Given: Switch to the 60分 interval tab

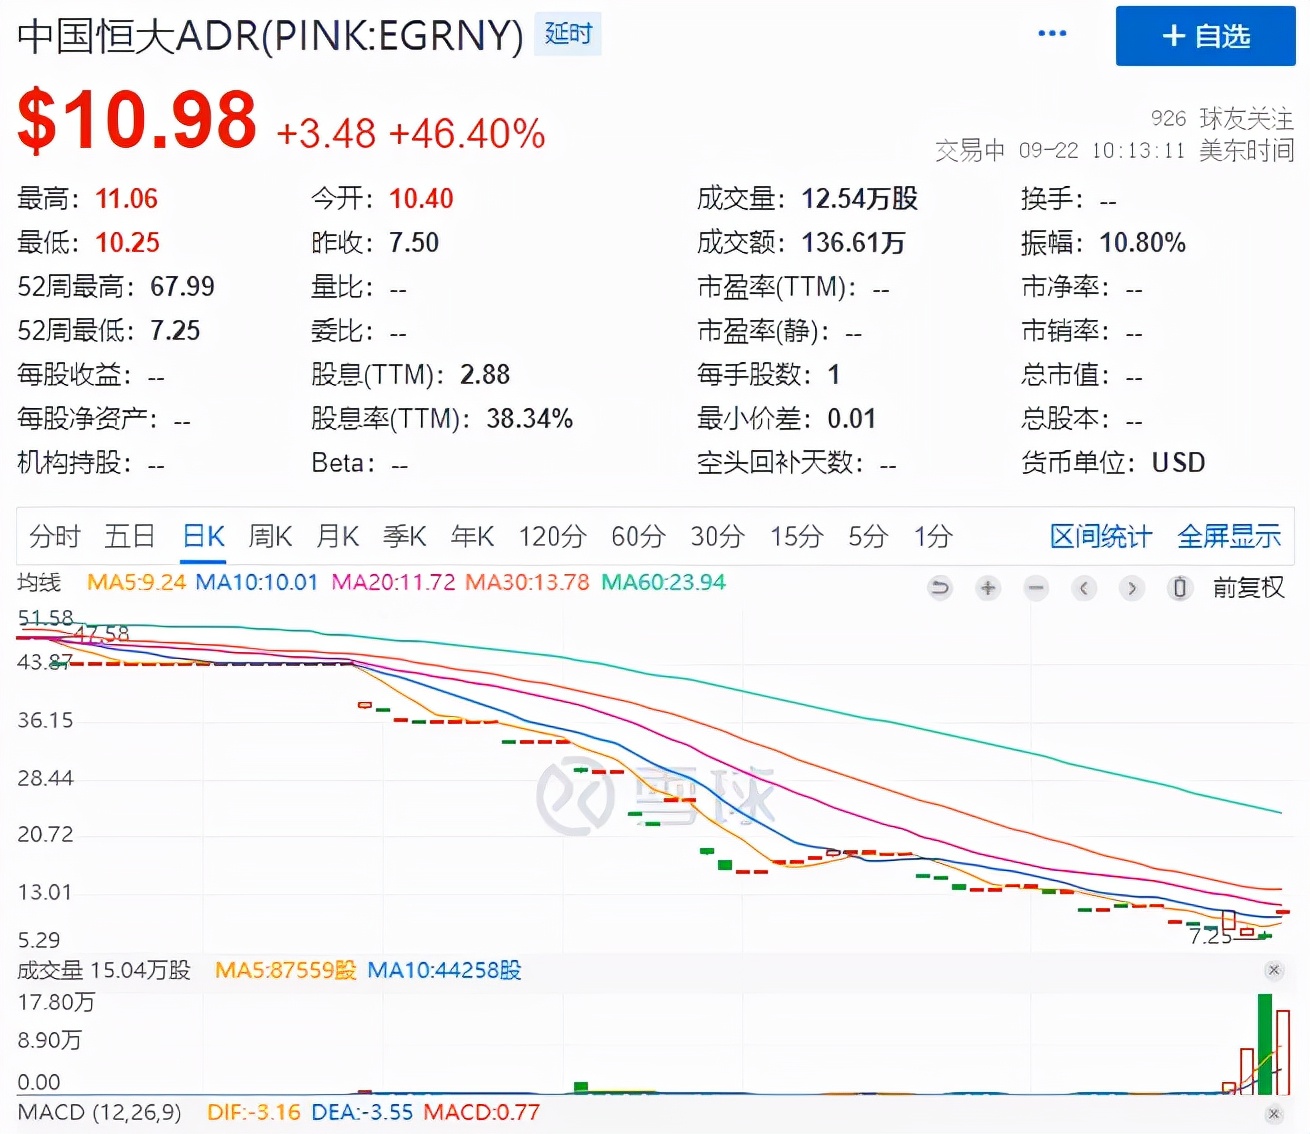Looking at the screenshot, I should [638, 537].
